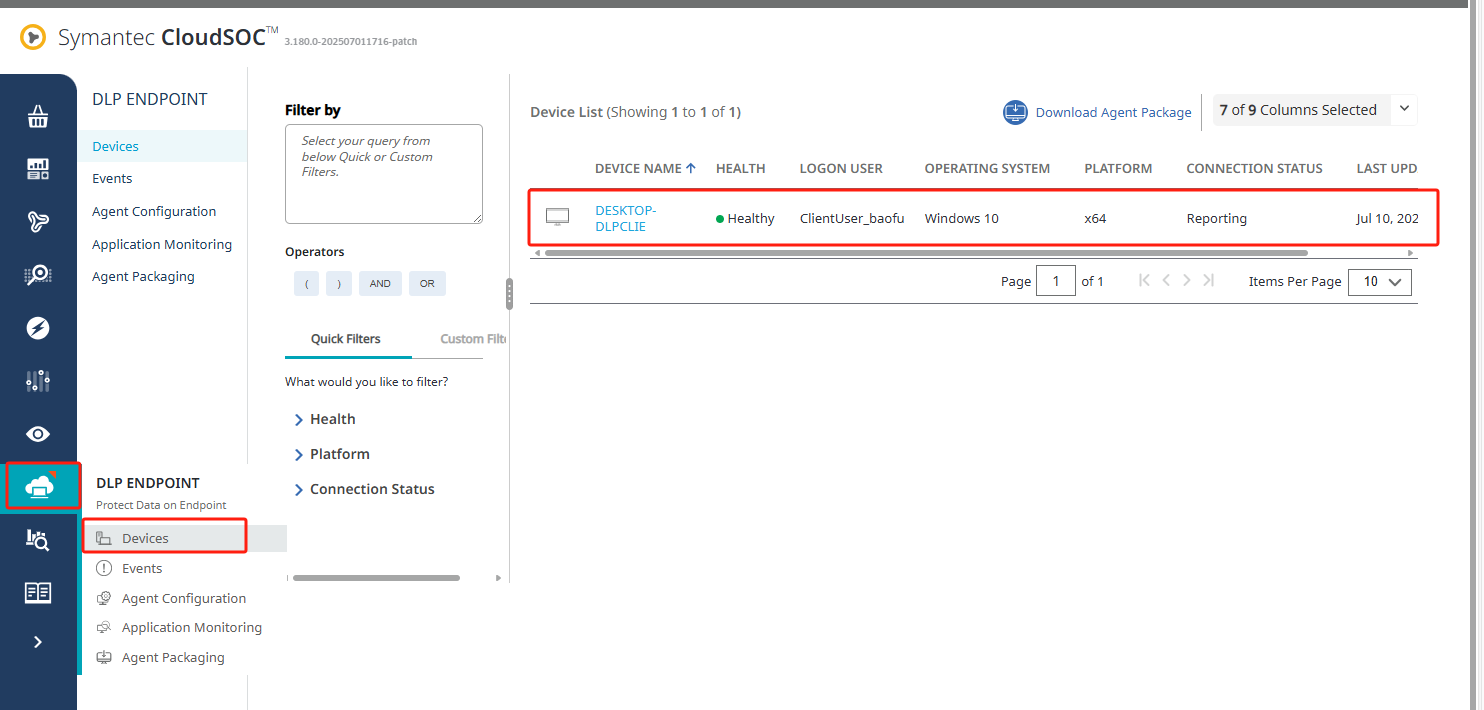This screenshot has height=710, width=1484.
Task: Select Devices in the flyout menu
Action: [145, 538]
